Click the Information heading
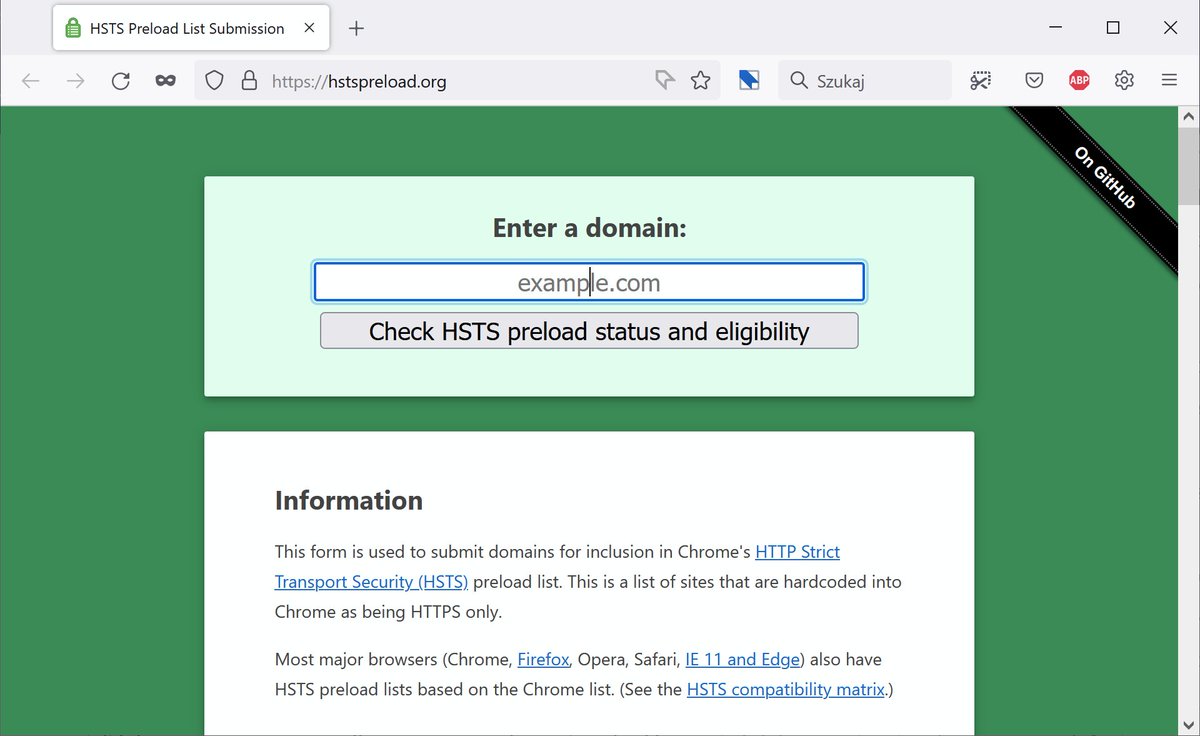This screenshot has height=736, width=1200. coord(349,500)
